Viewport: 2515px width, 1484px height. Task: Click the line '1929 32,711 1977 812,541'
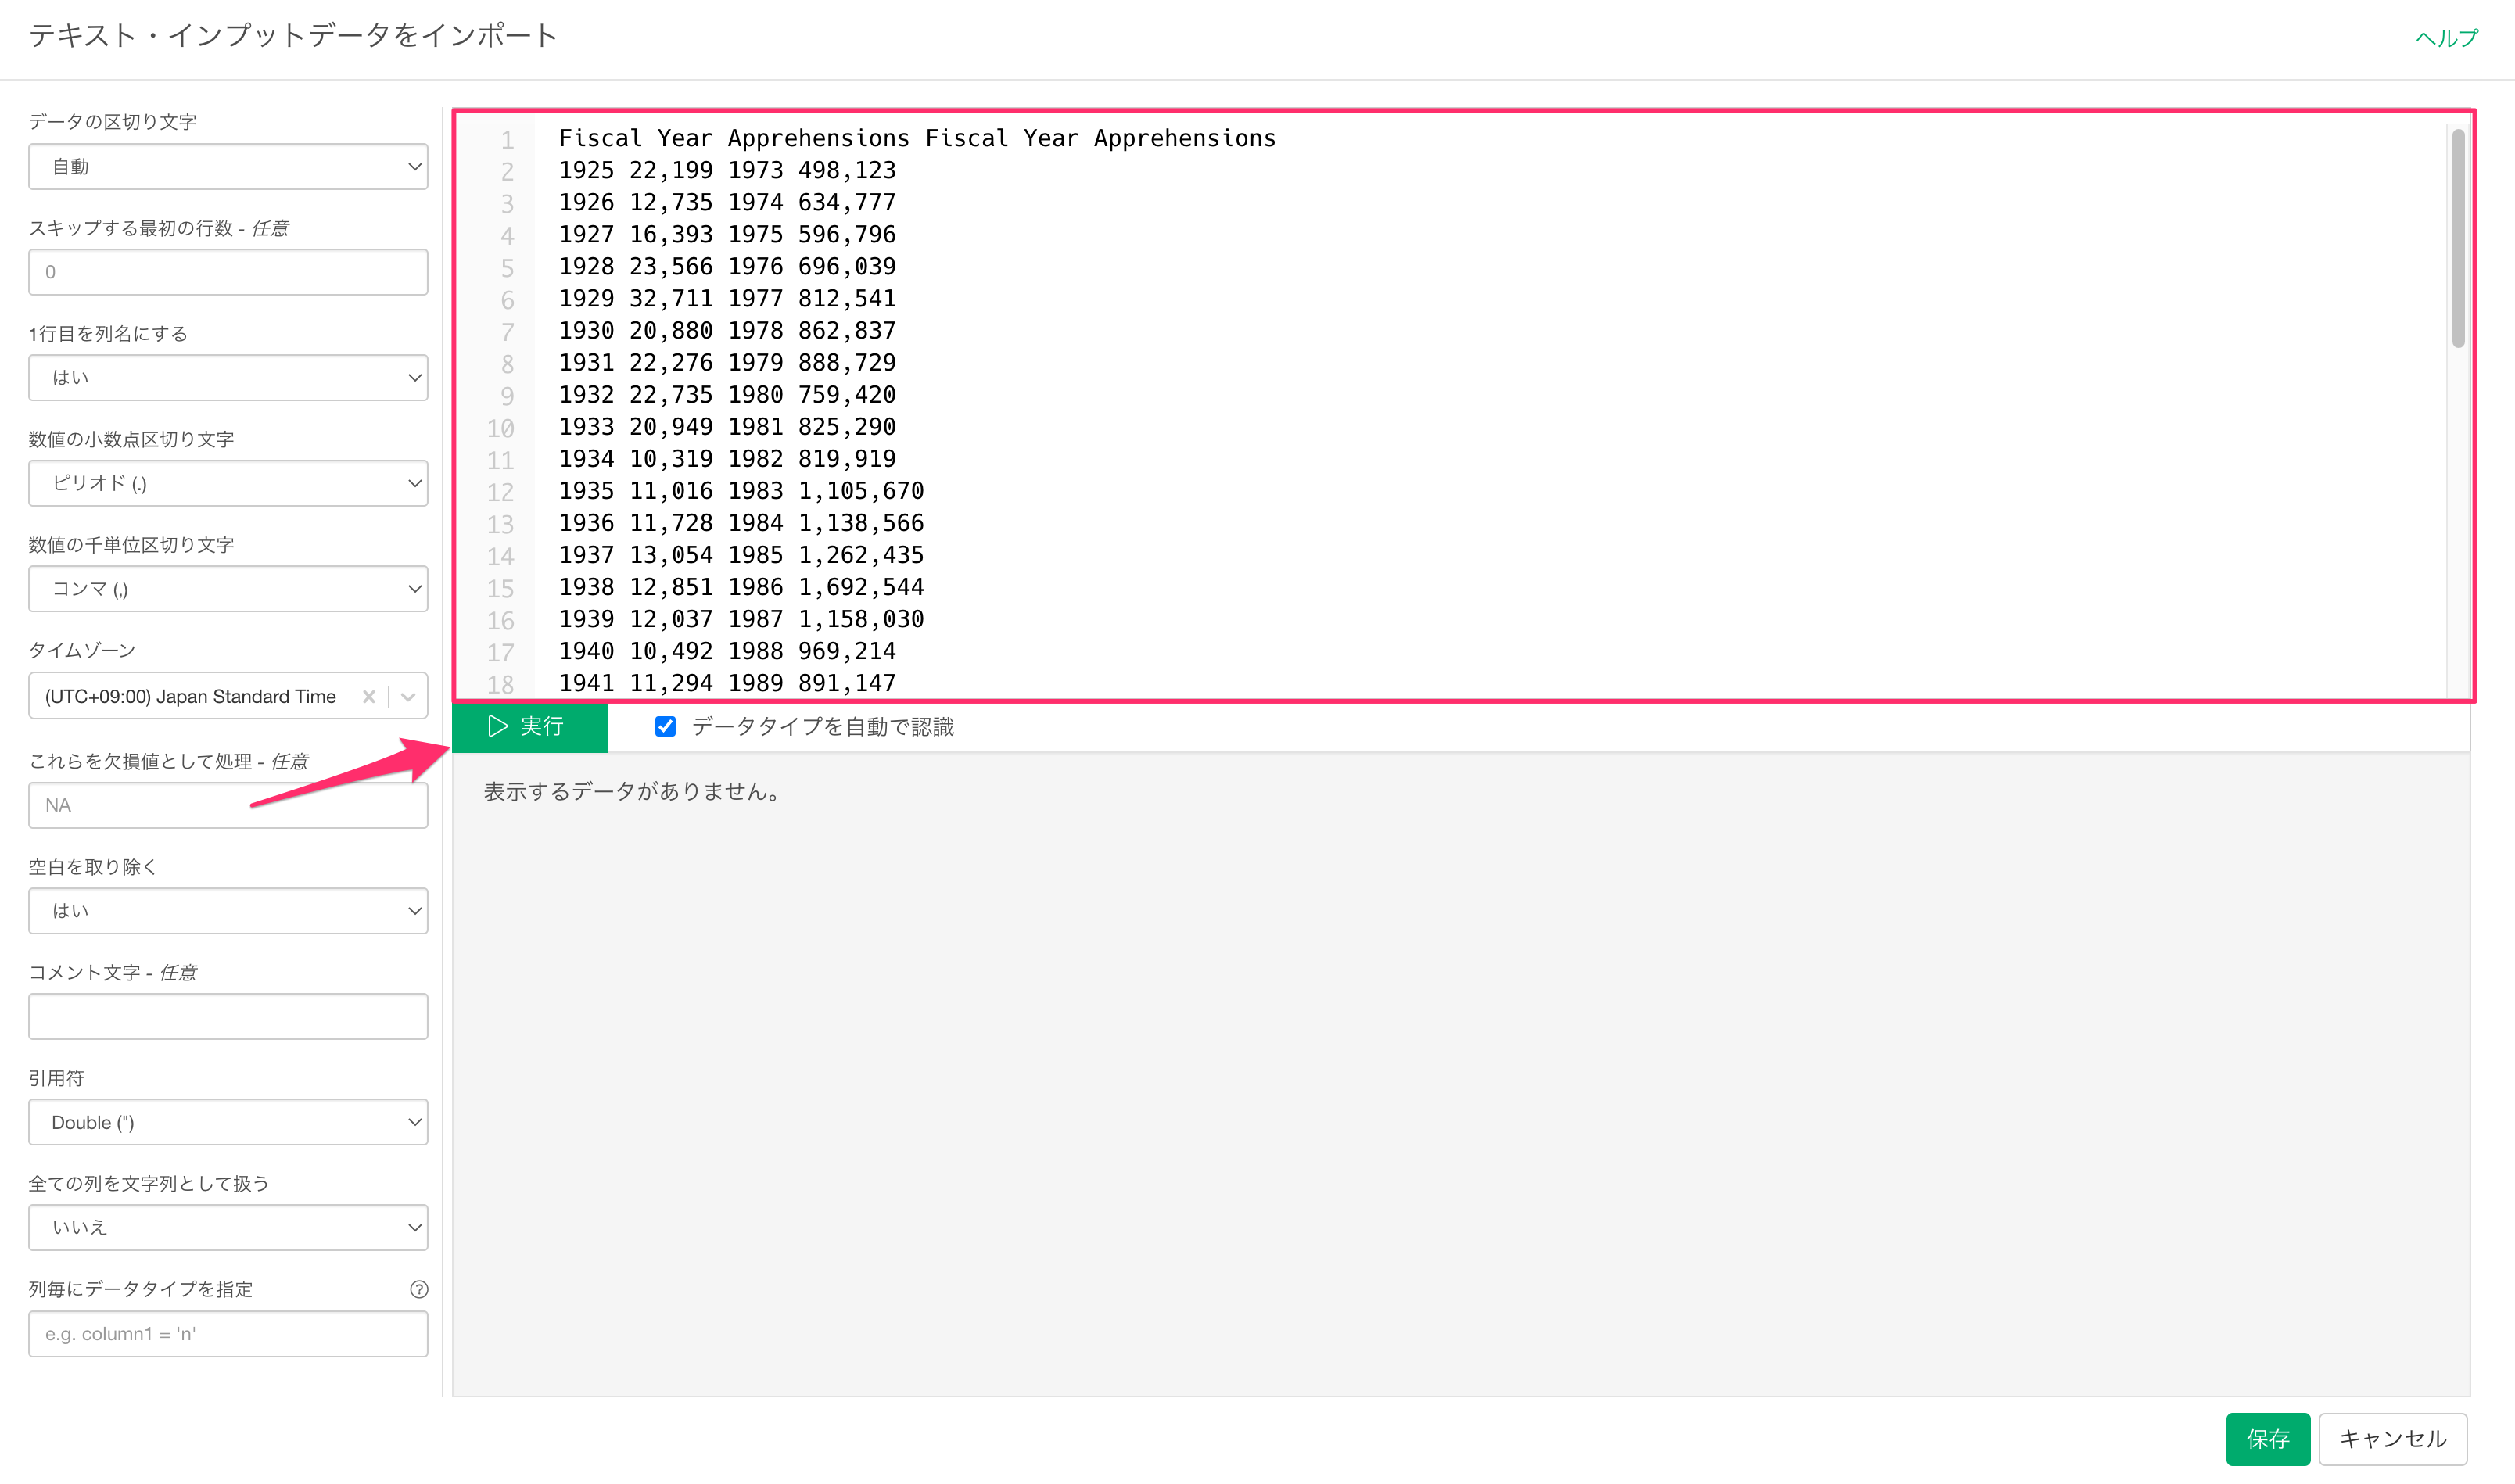[x=727, y=298]
